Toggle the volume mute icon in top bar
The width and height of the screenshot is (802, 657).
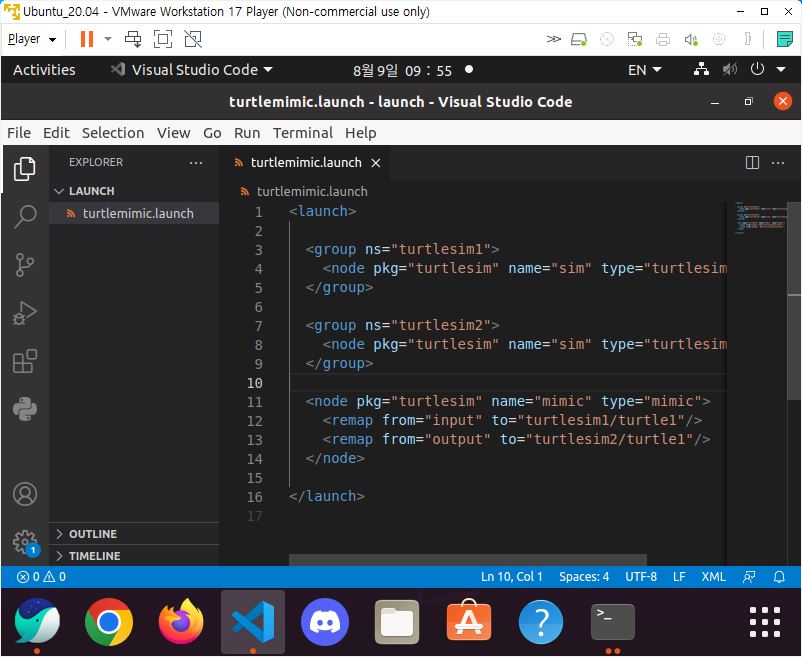pos(729,70)
